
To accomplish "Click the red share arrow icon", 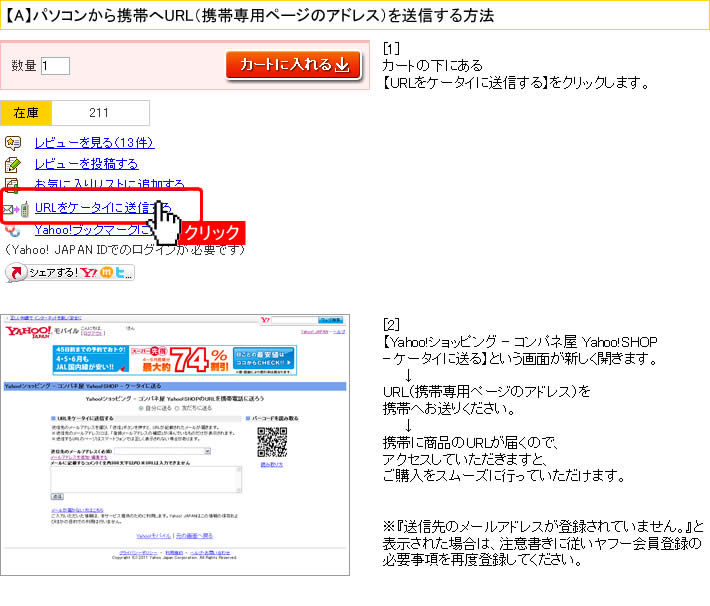I will (16, 272).
